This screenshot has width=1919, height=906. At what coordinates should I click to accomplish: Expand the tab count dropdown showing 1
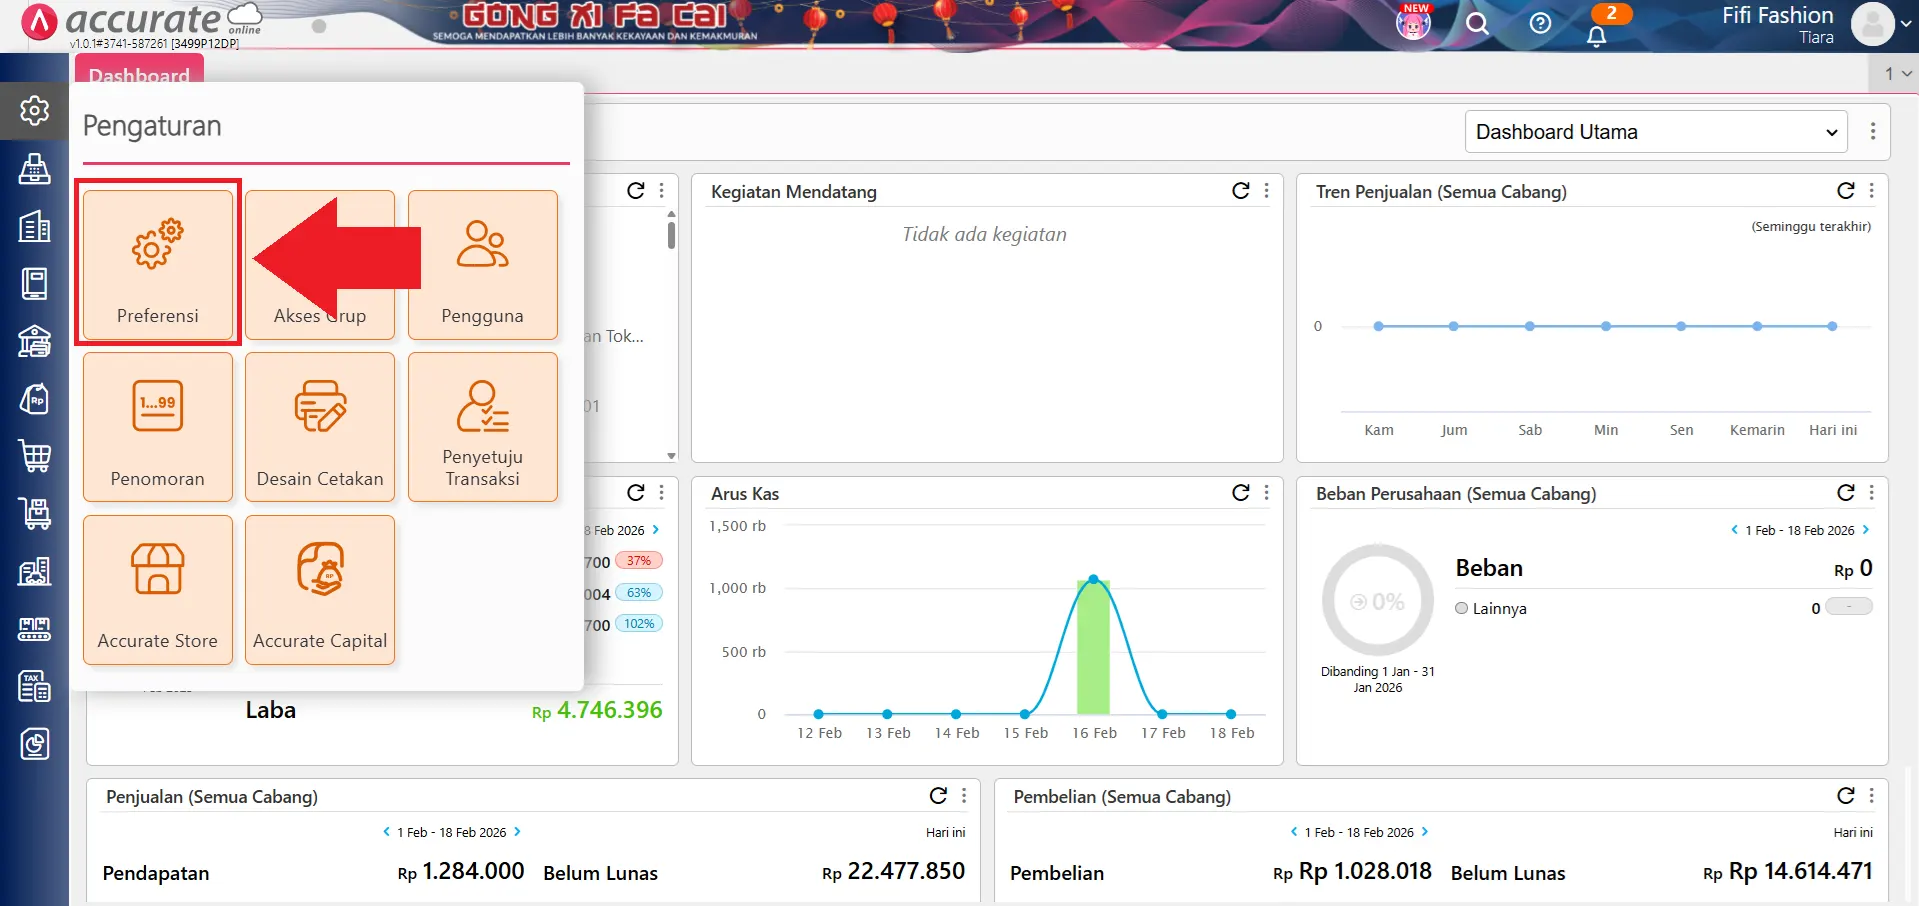tap(1897, 73)
